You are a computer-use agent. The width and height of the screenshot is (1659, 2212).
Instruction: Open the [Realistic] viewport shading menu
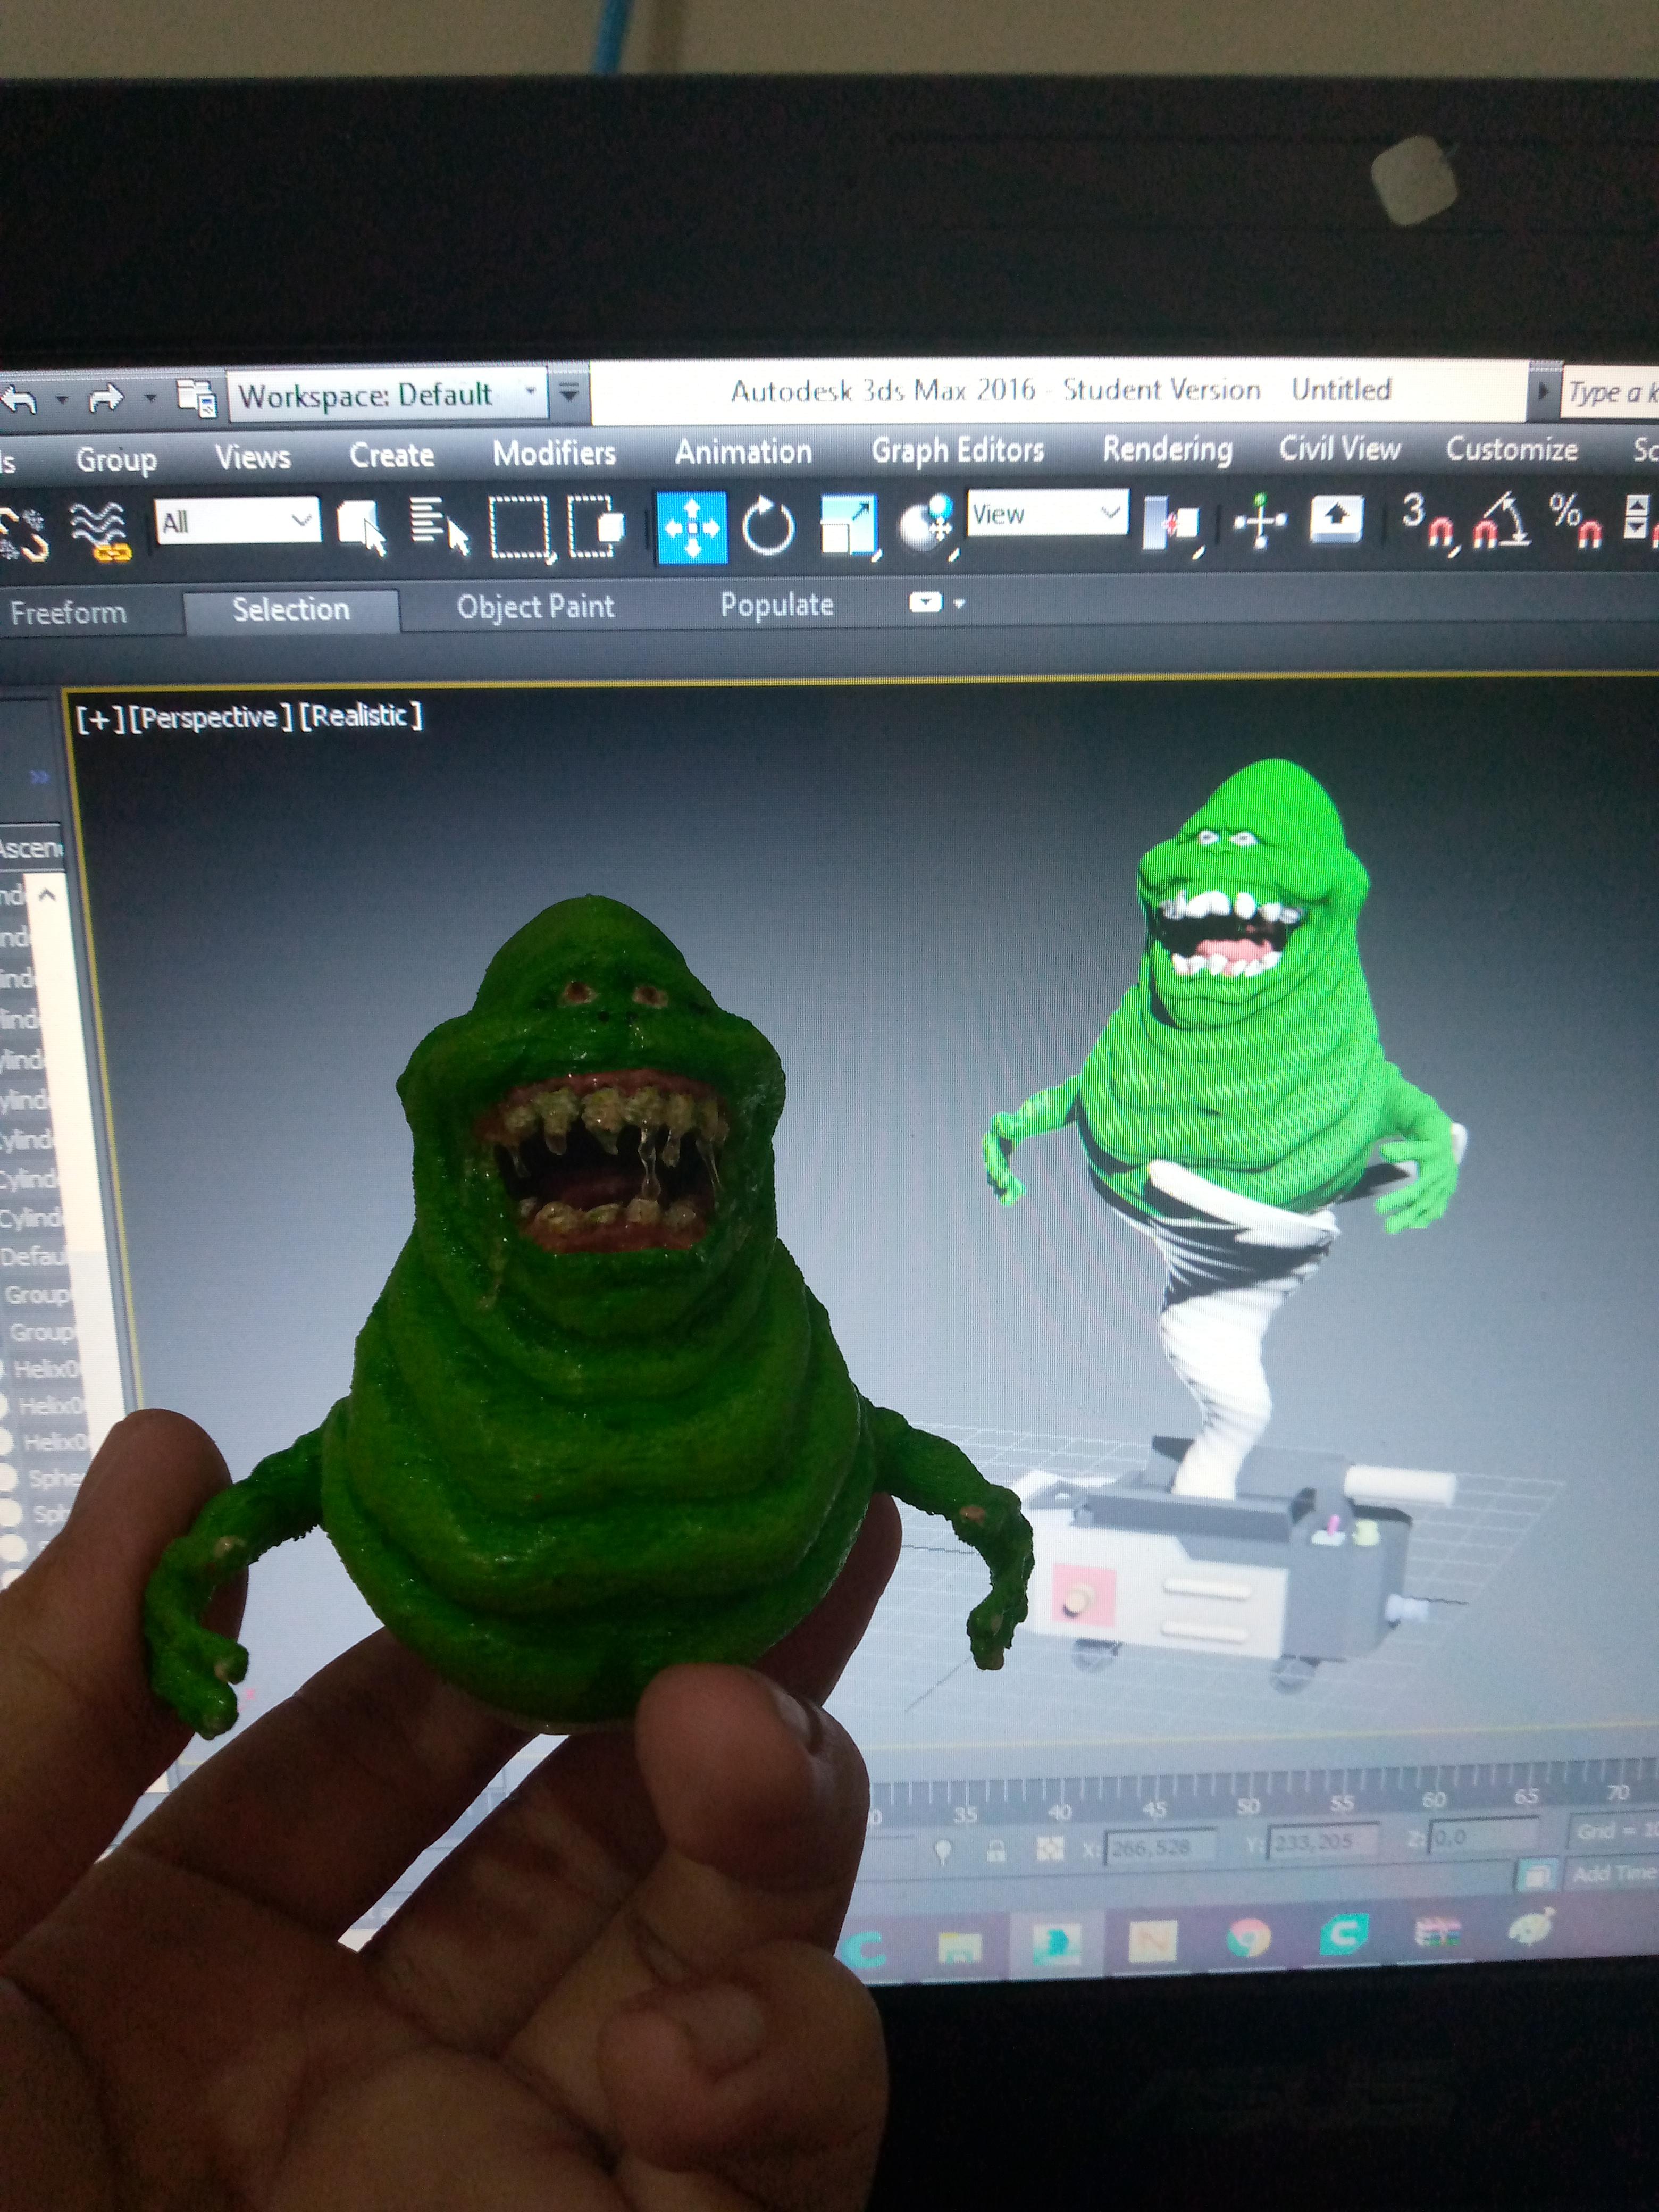click(361, 716)
